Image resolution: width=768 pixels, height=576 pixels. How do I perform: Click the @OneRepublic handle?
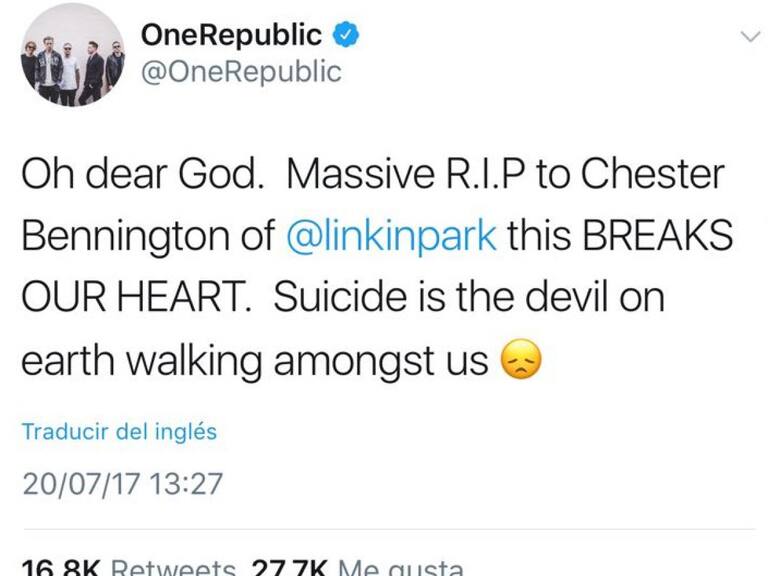[x=240, y=72]
